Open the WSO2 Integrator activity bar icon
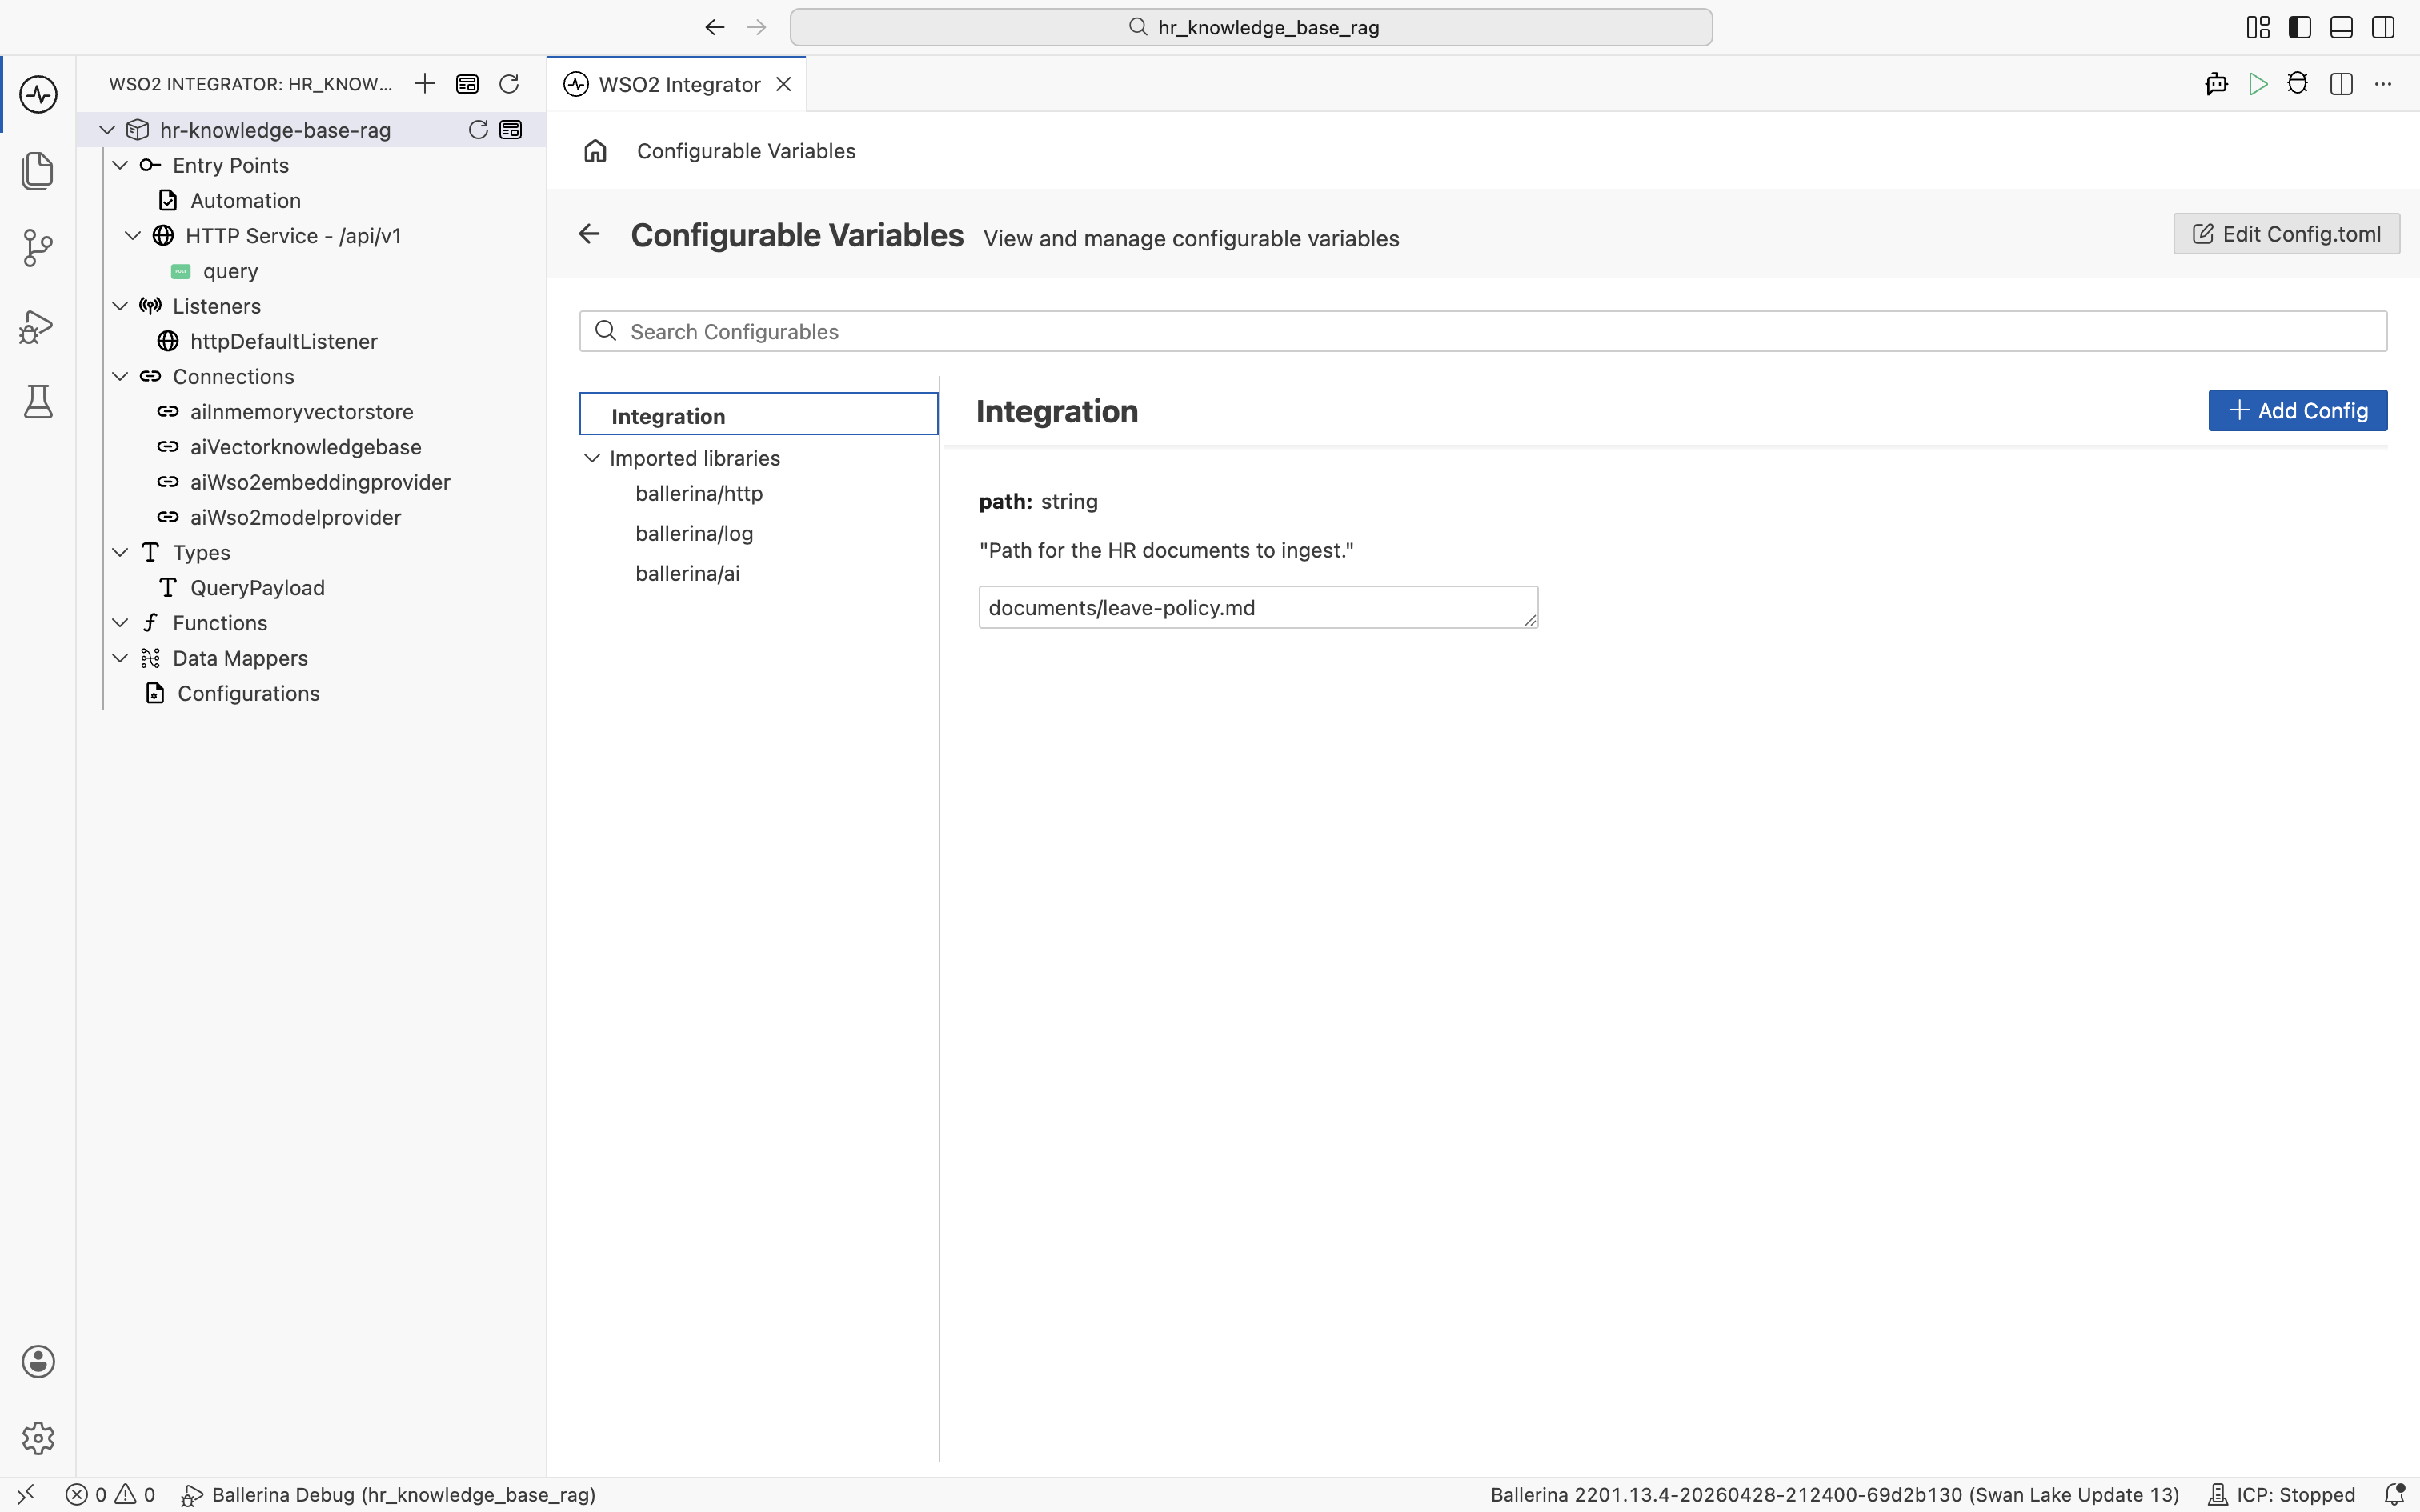This screenshot has height=1512, width=2420. click(38, 94)
